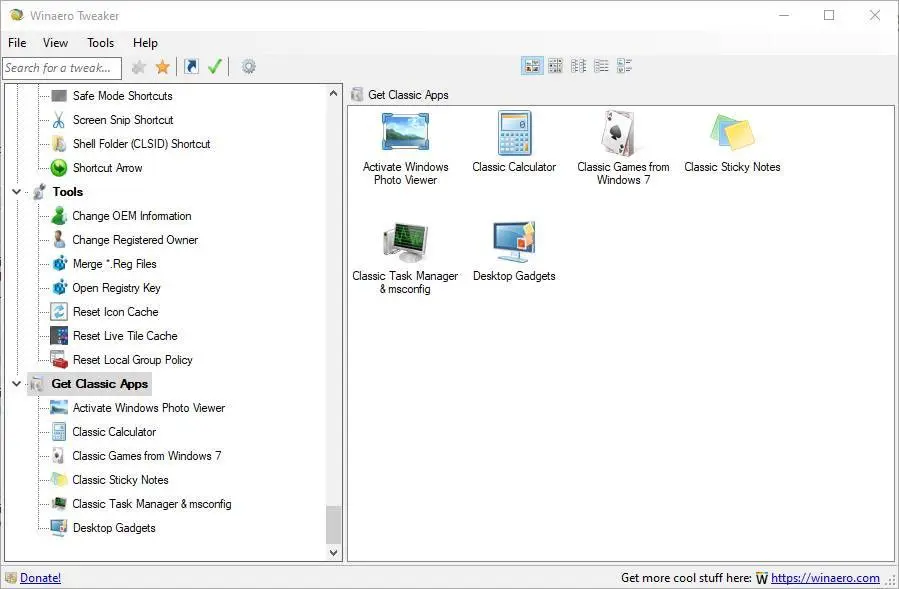Close the Winaero Tweaker window
The height and width of the screenshot is (589, 899).
874,15
